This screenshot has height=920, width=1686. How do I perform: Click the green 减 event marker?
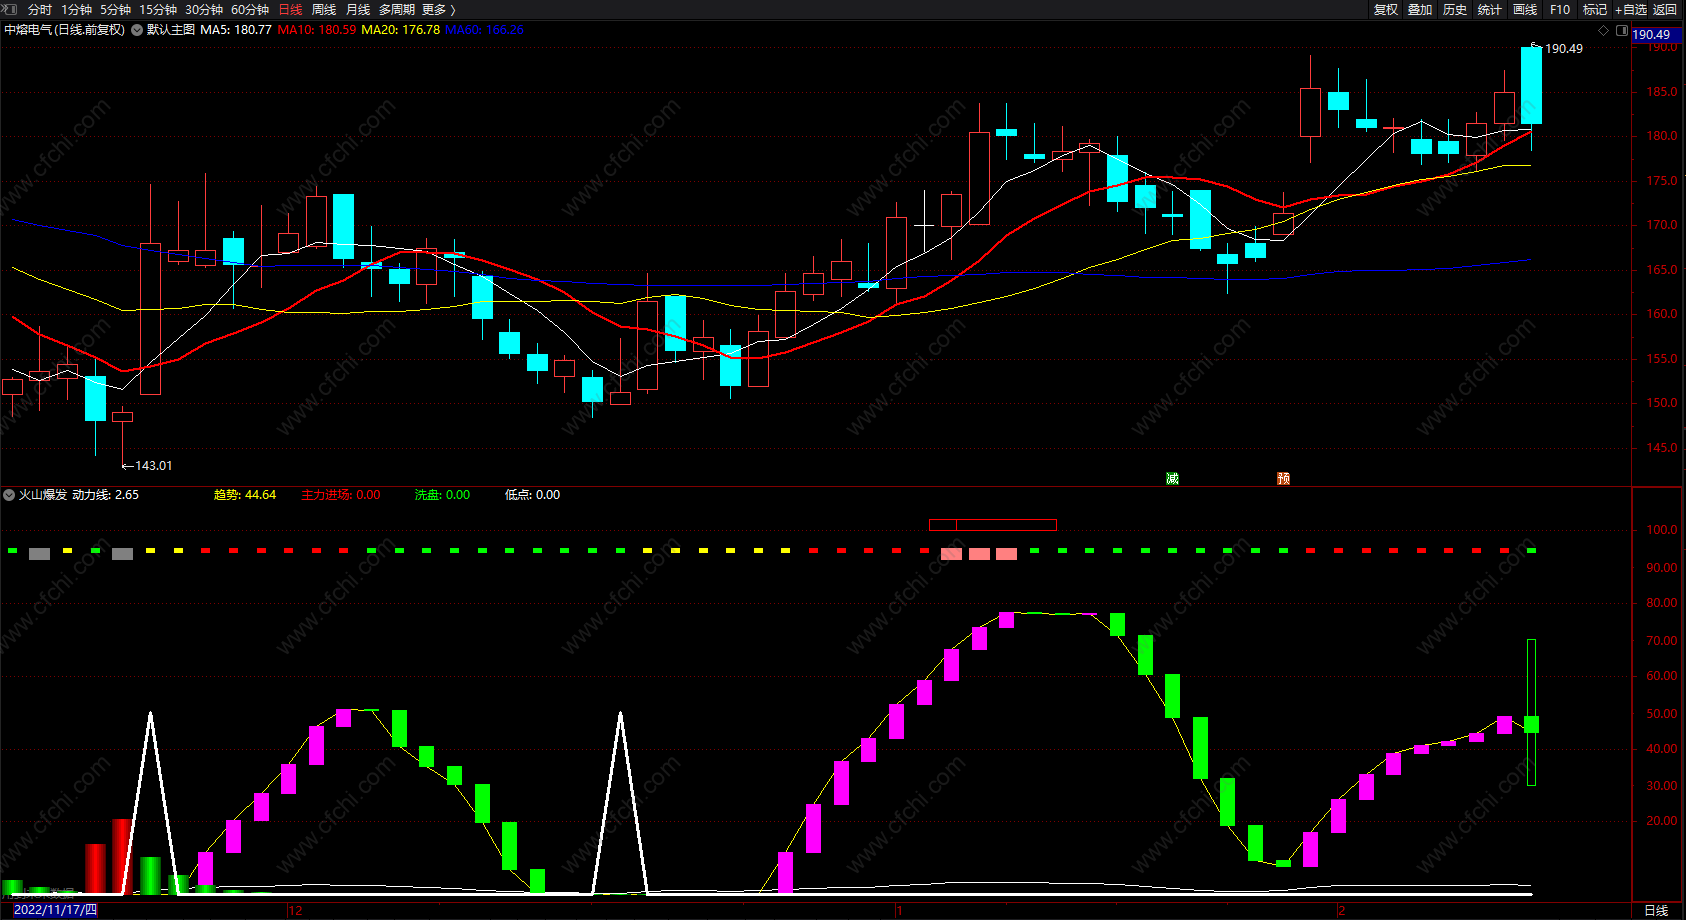[x=1172, y=479]
